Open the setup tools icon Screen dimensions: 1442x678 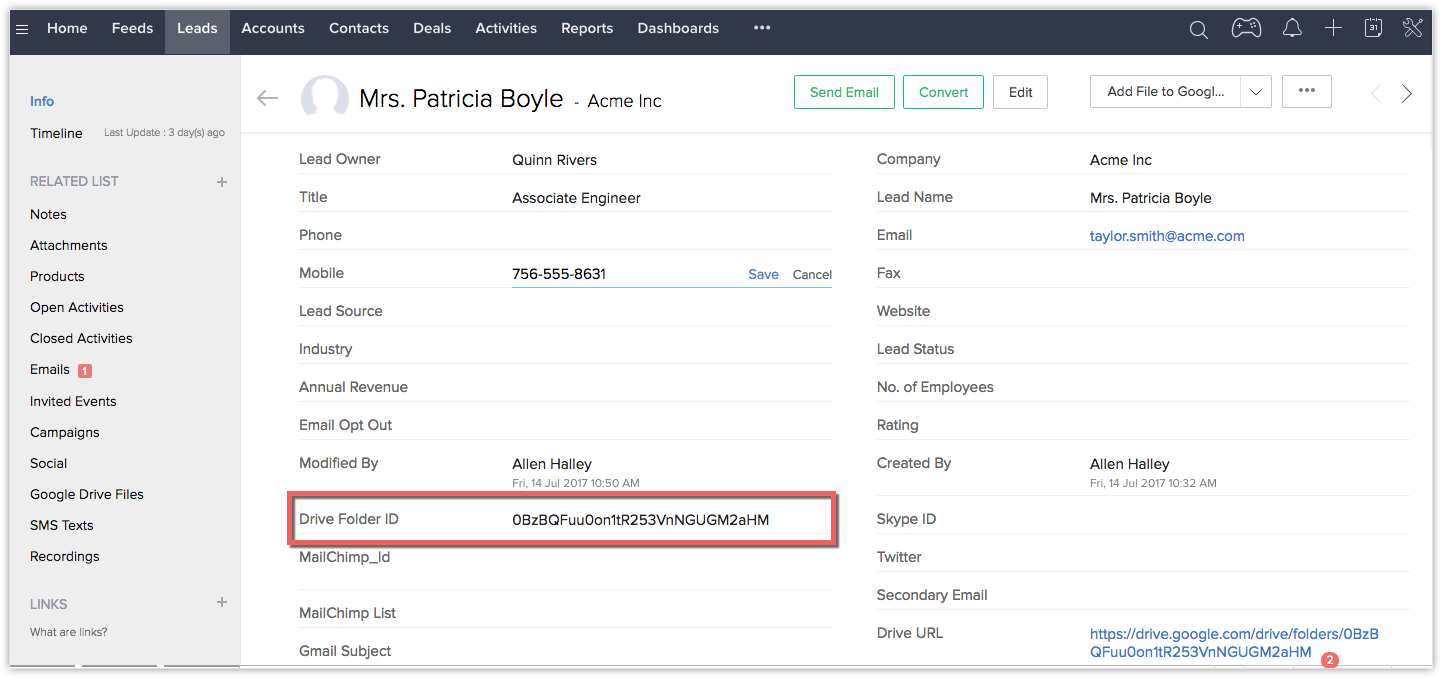tap(1412, 28)
